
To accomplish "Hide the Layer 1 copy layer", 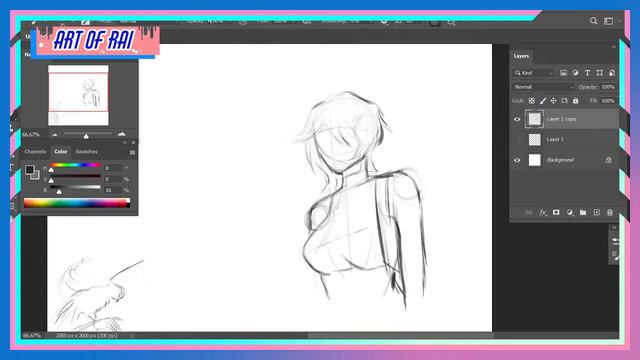I will click(x=517, y=119).
